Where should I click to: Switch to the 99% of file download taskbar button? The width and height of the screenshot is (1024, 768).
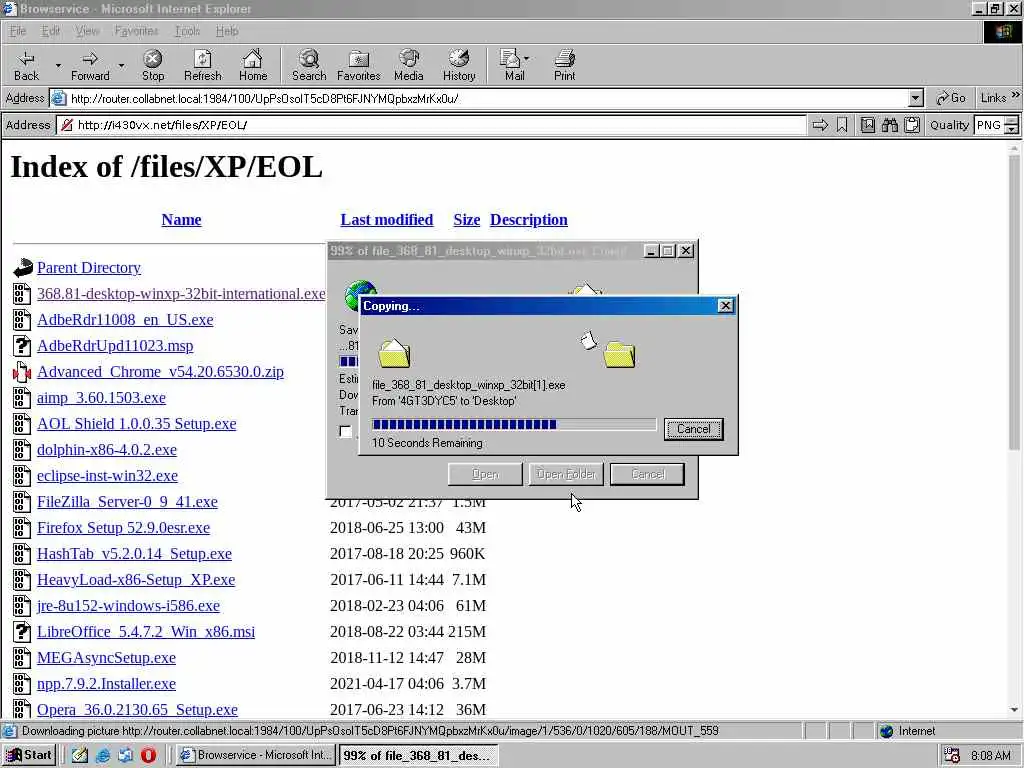419,755
